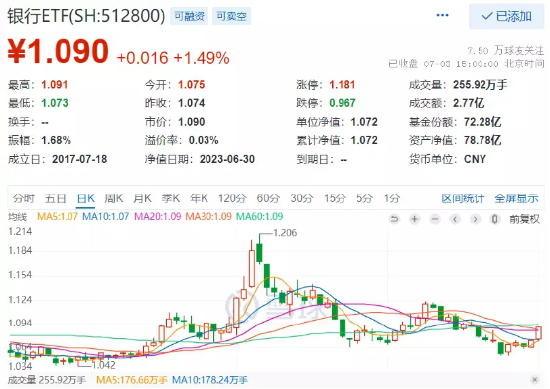Select the 月K chart tab
This screenshot has height=389, width=550.
(142, 199)
